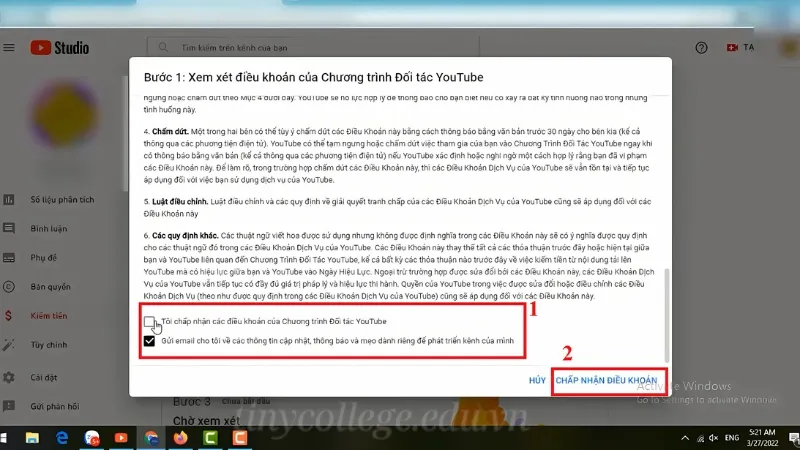Click the channel avatar in the sidebar
The width and height of the screenshot is (800, 450).
[65, 114]
